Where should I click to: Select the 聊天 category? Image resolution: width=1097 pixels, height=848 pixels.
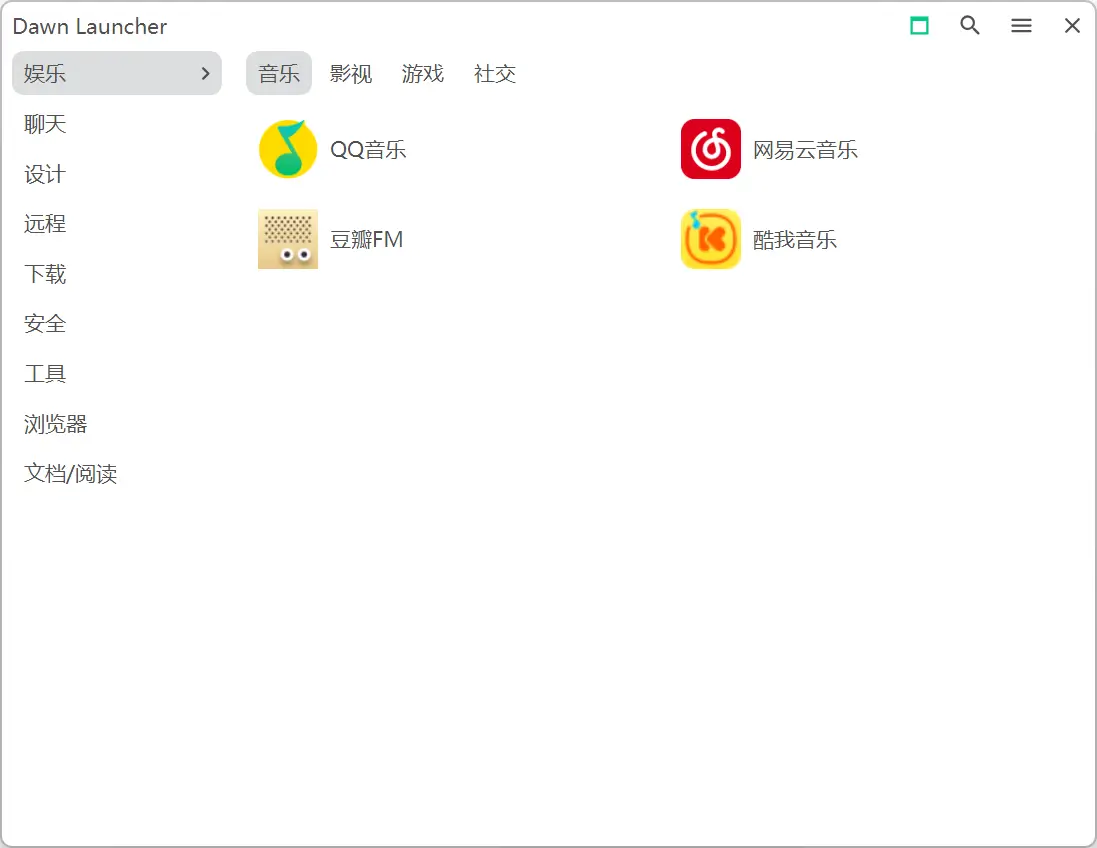coord(45,125)
